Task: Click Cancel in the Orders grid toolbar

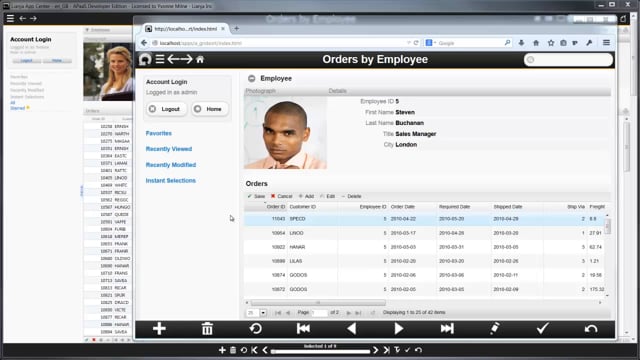Action: (x=282, y=196)
